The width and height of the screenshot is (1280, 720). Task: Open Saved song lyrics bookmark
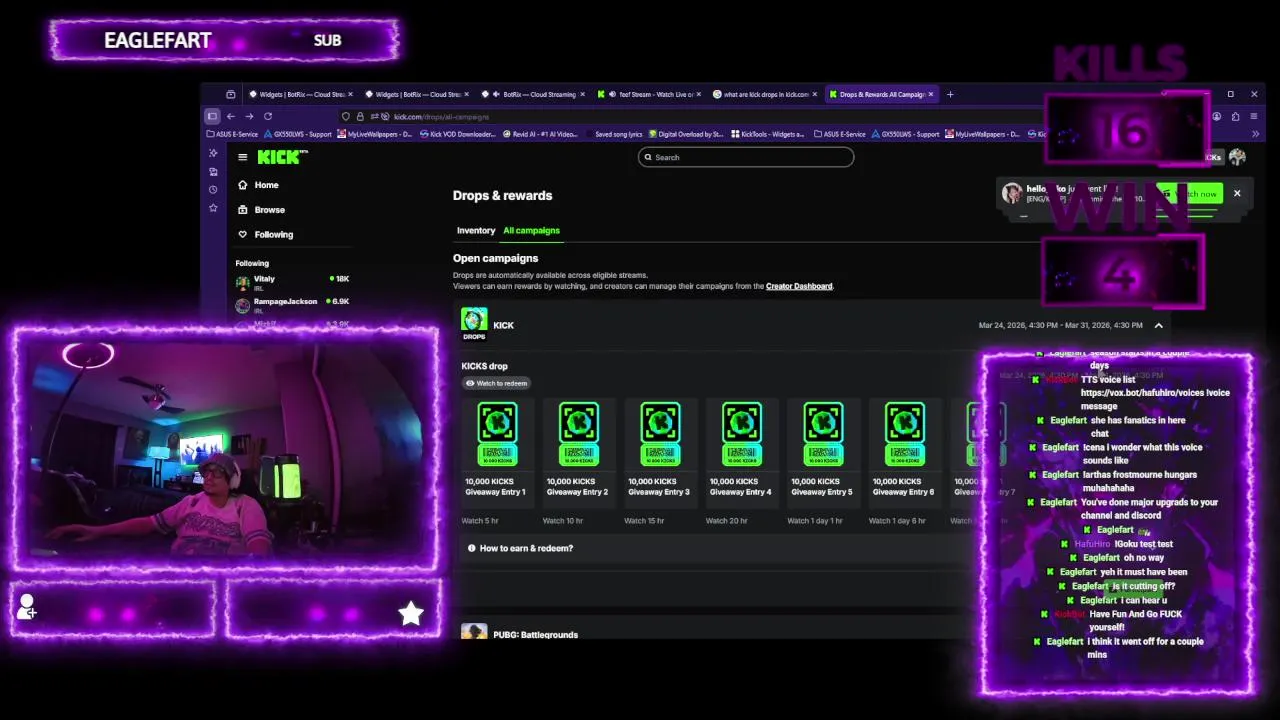618,134
